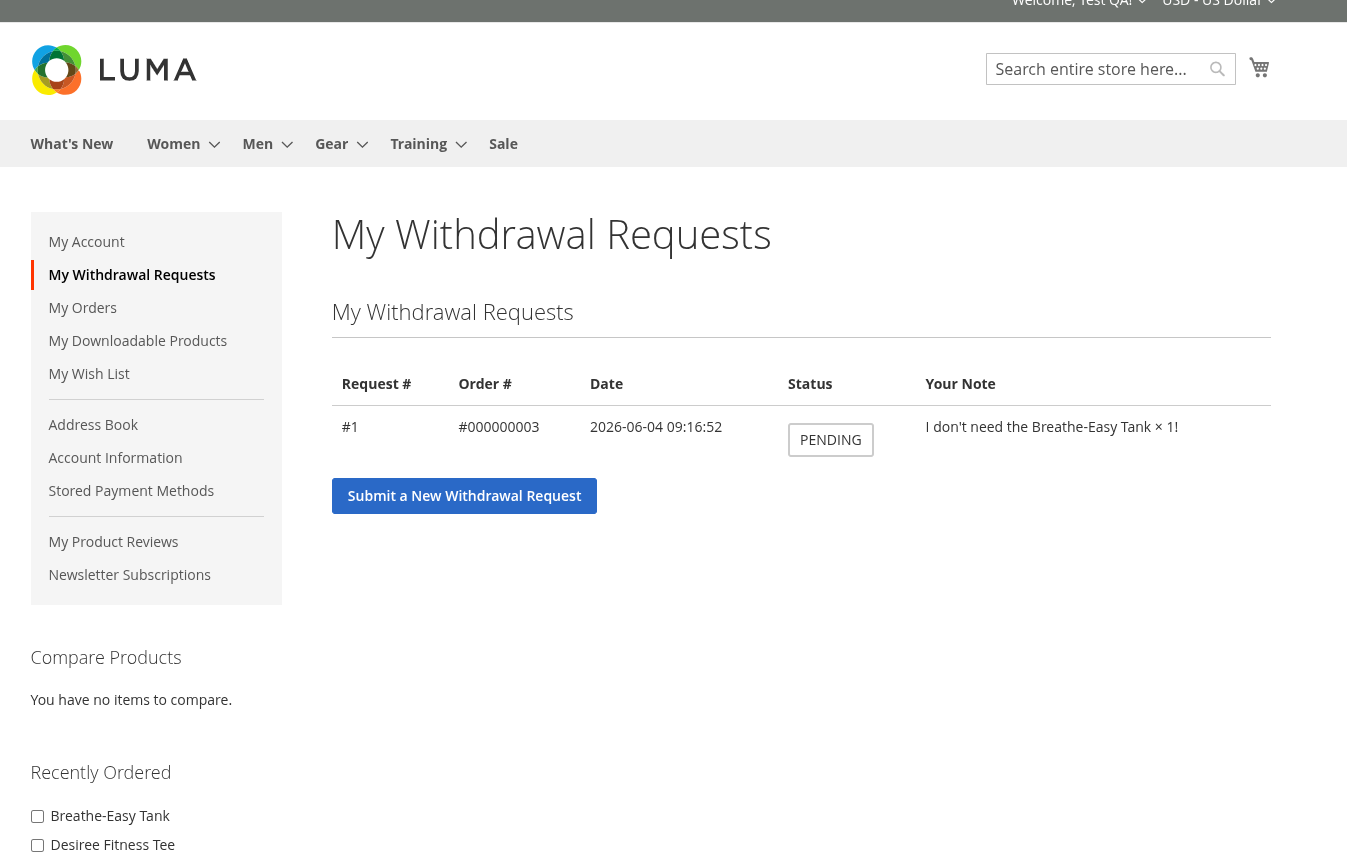Open My Account in sidebar

click(87, 242)
